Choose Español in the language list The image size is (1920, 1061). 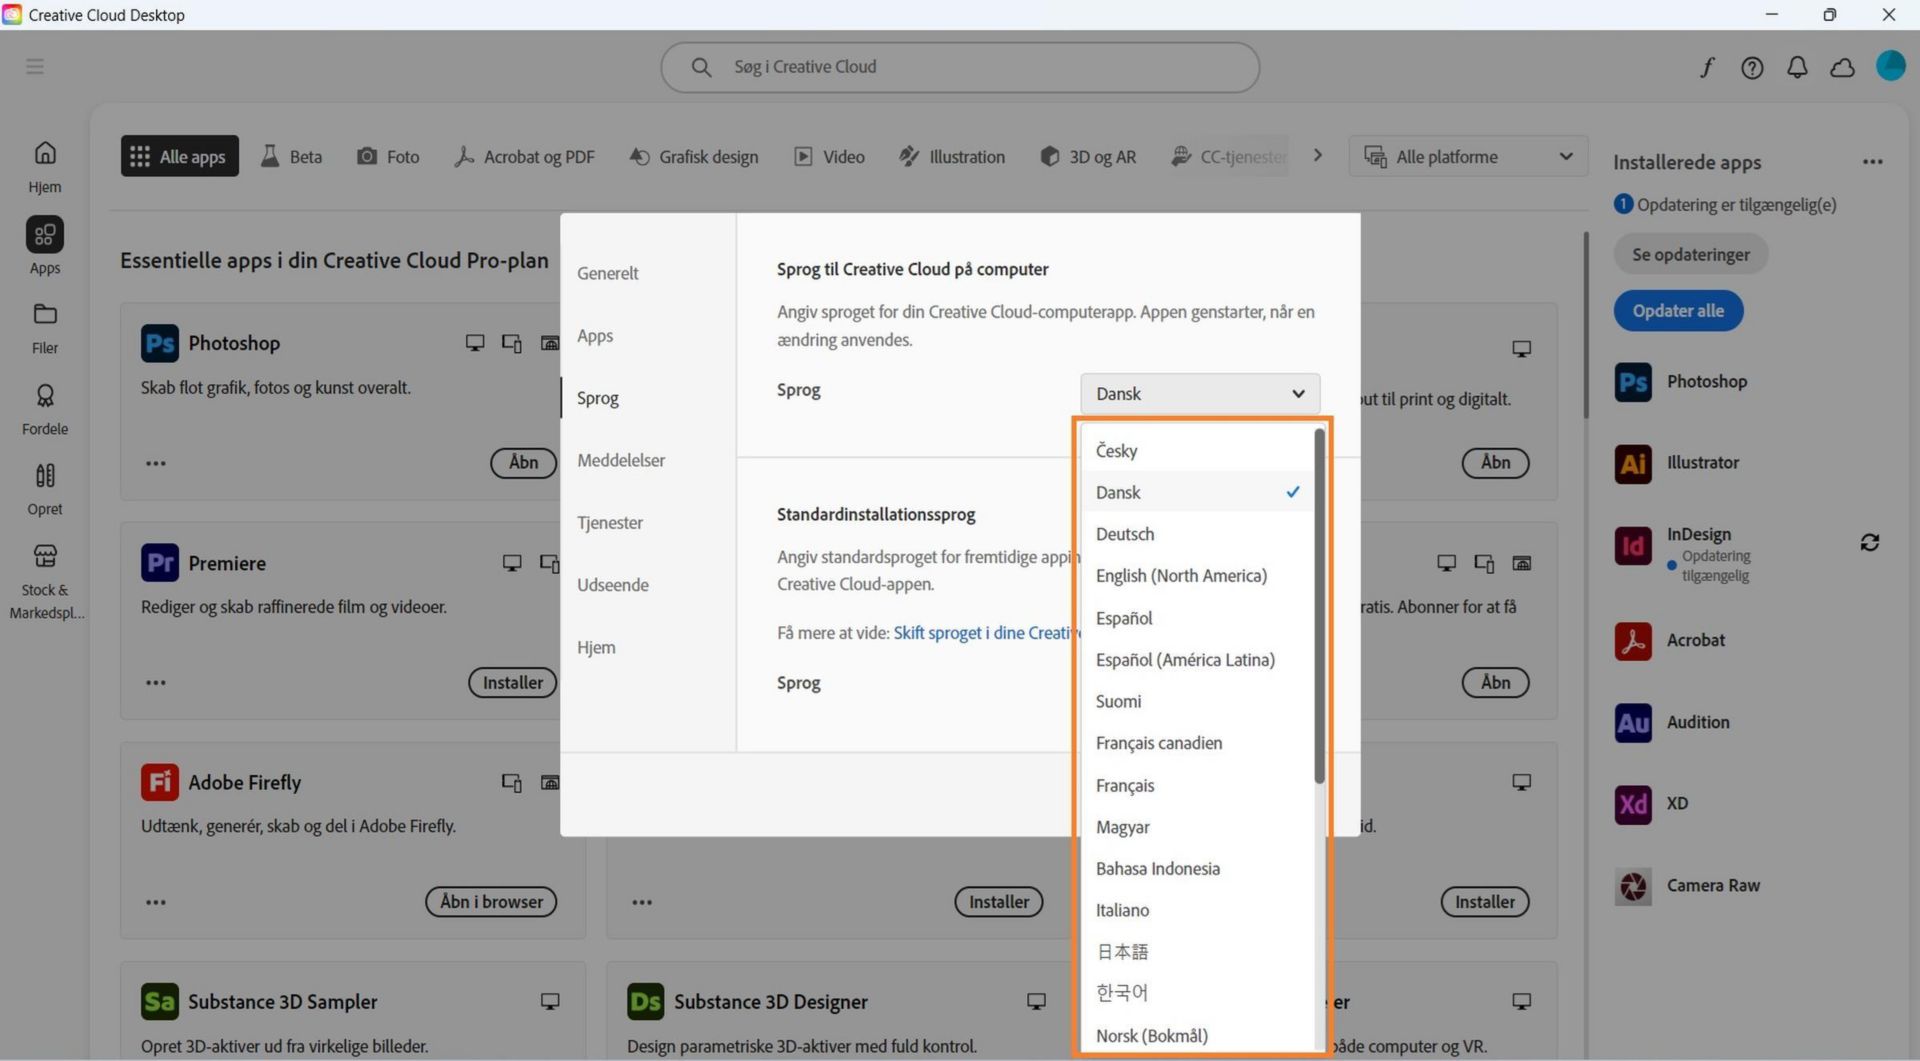(1197, 618)
